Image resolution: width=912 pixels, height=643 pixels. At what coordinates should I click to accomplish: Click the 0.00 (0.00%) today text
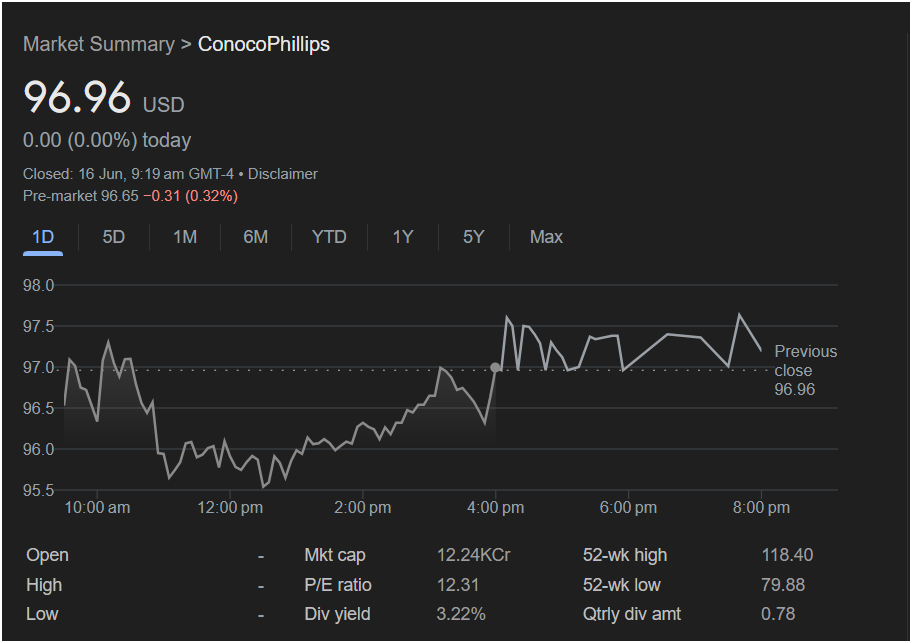(x=107, y=140)
